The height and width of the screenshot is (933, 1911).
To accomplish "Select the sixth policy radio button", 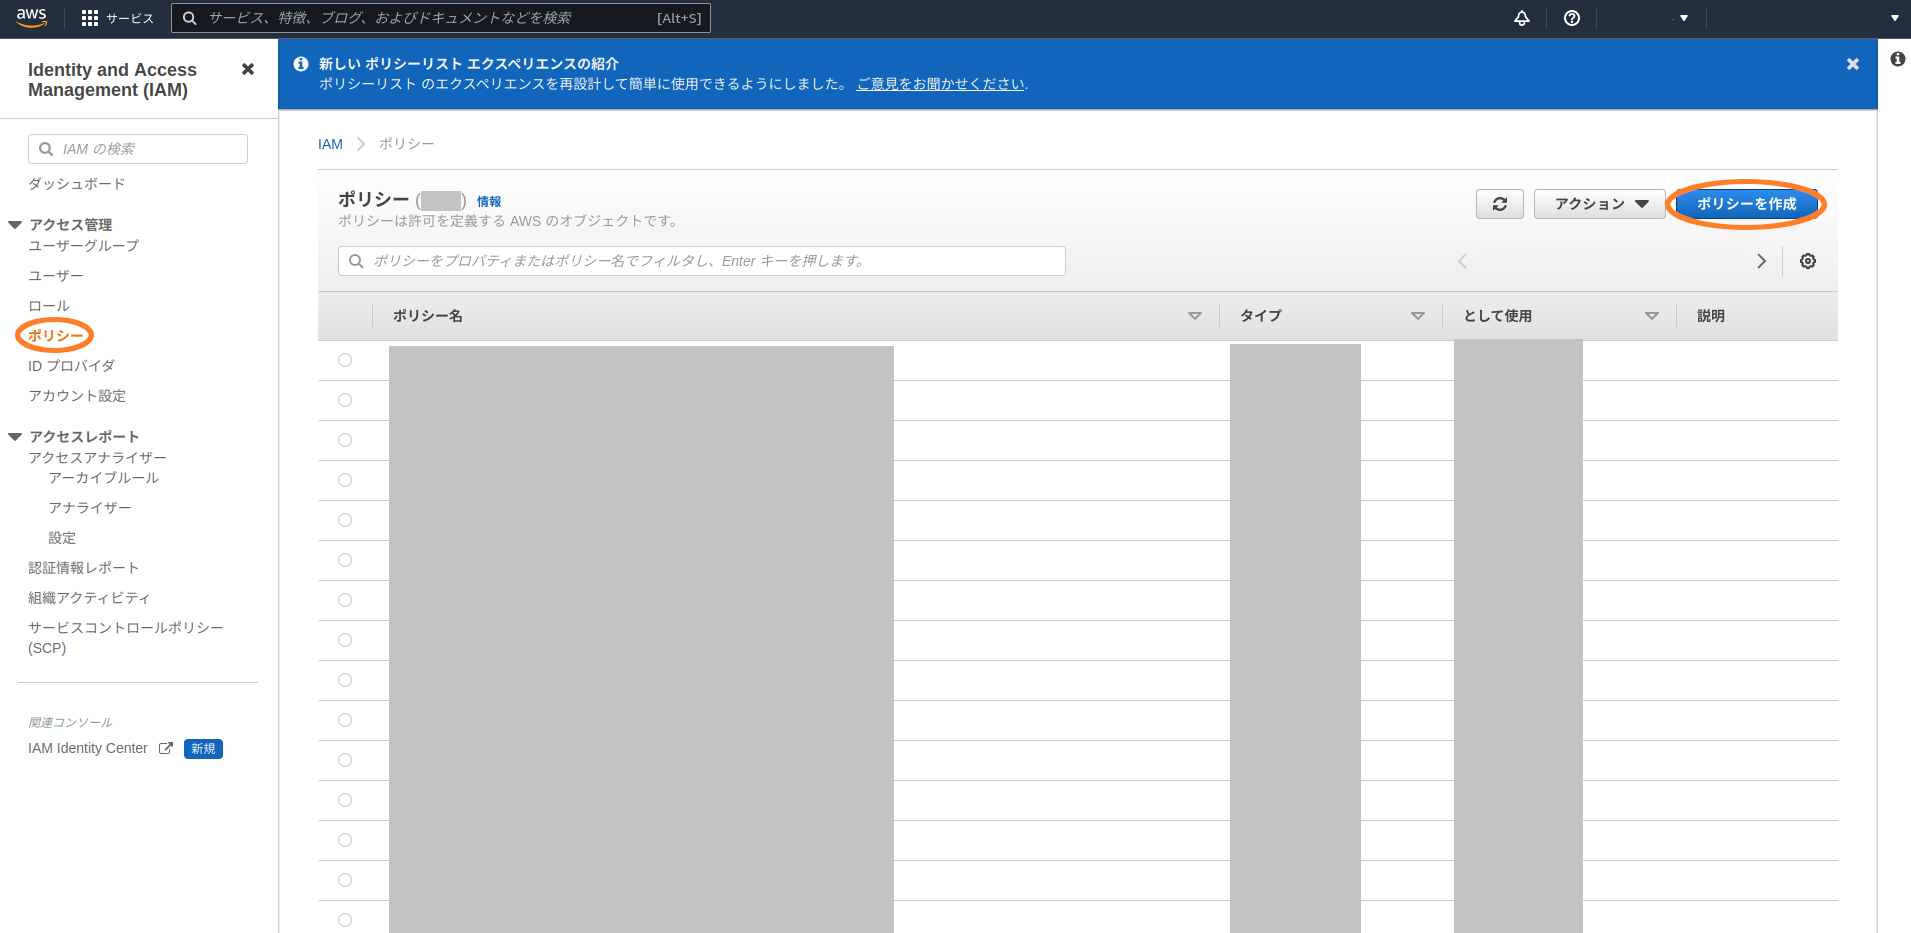I will point(345,560).
